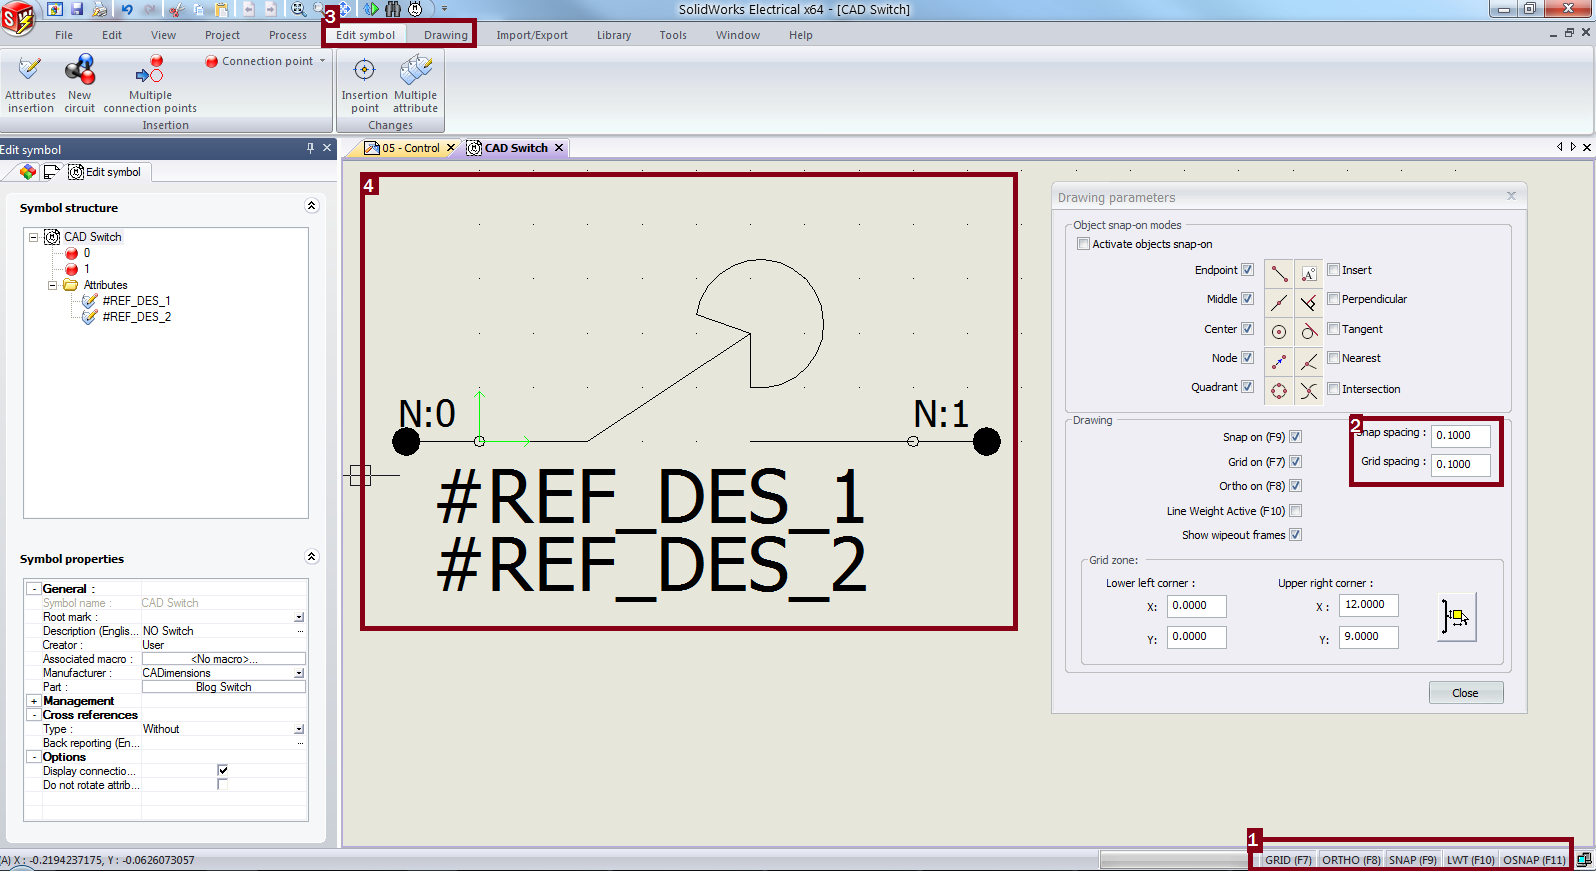The width and height of the screenshot is (1596, 871).
Task: Zoom to extents with magnifier icon
Action: point(298,9)
